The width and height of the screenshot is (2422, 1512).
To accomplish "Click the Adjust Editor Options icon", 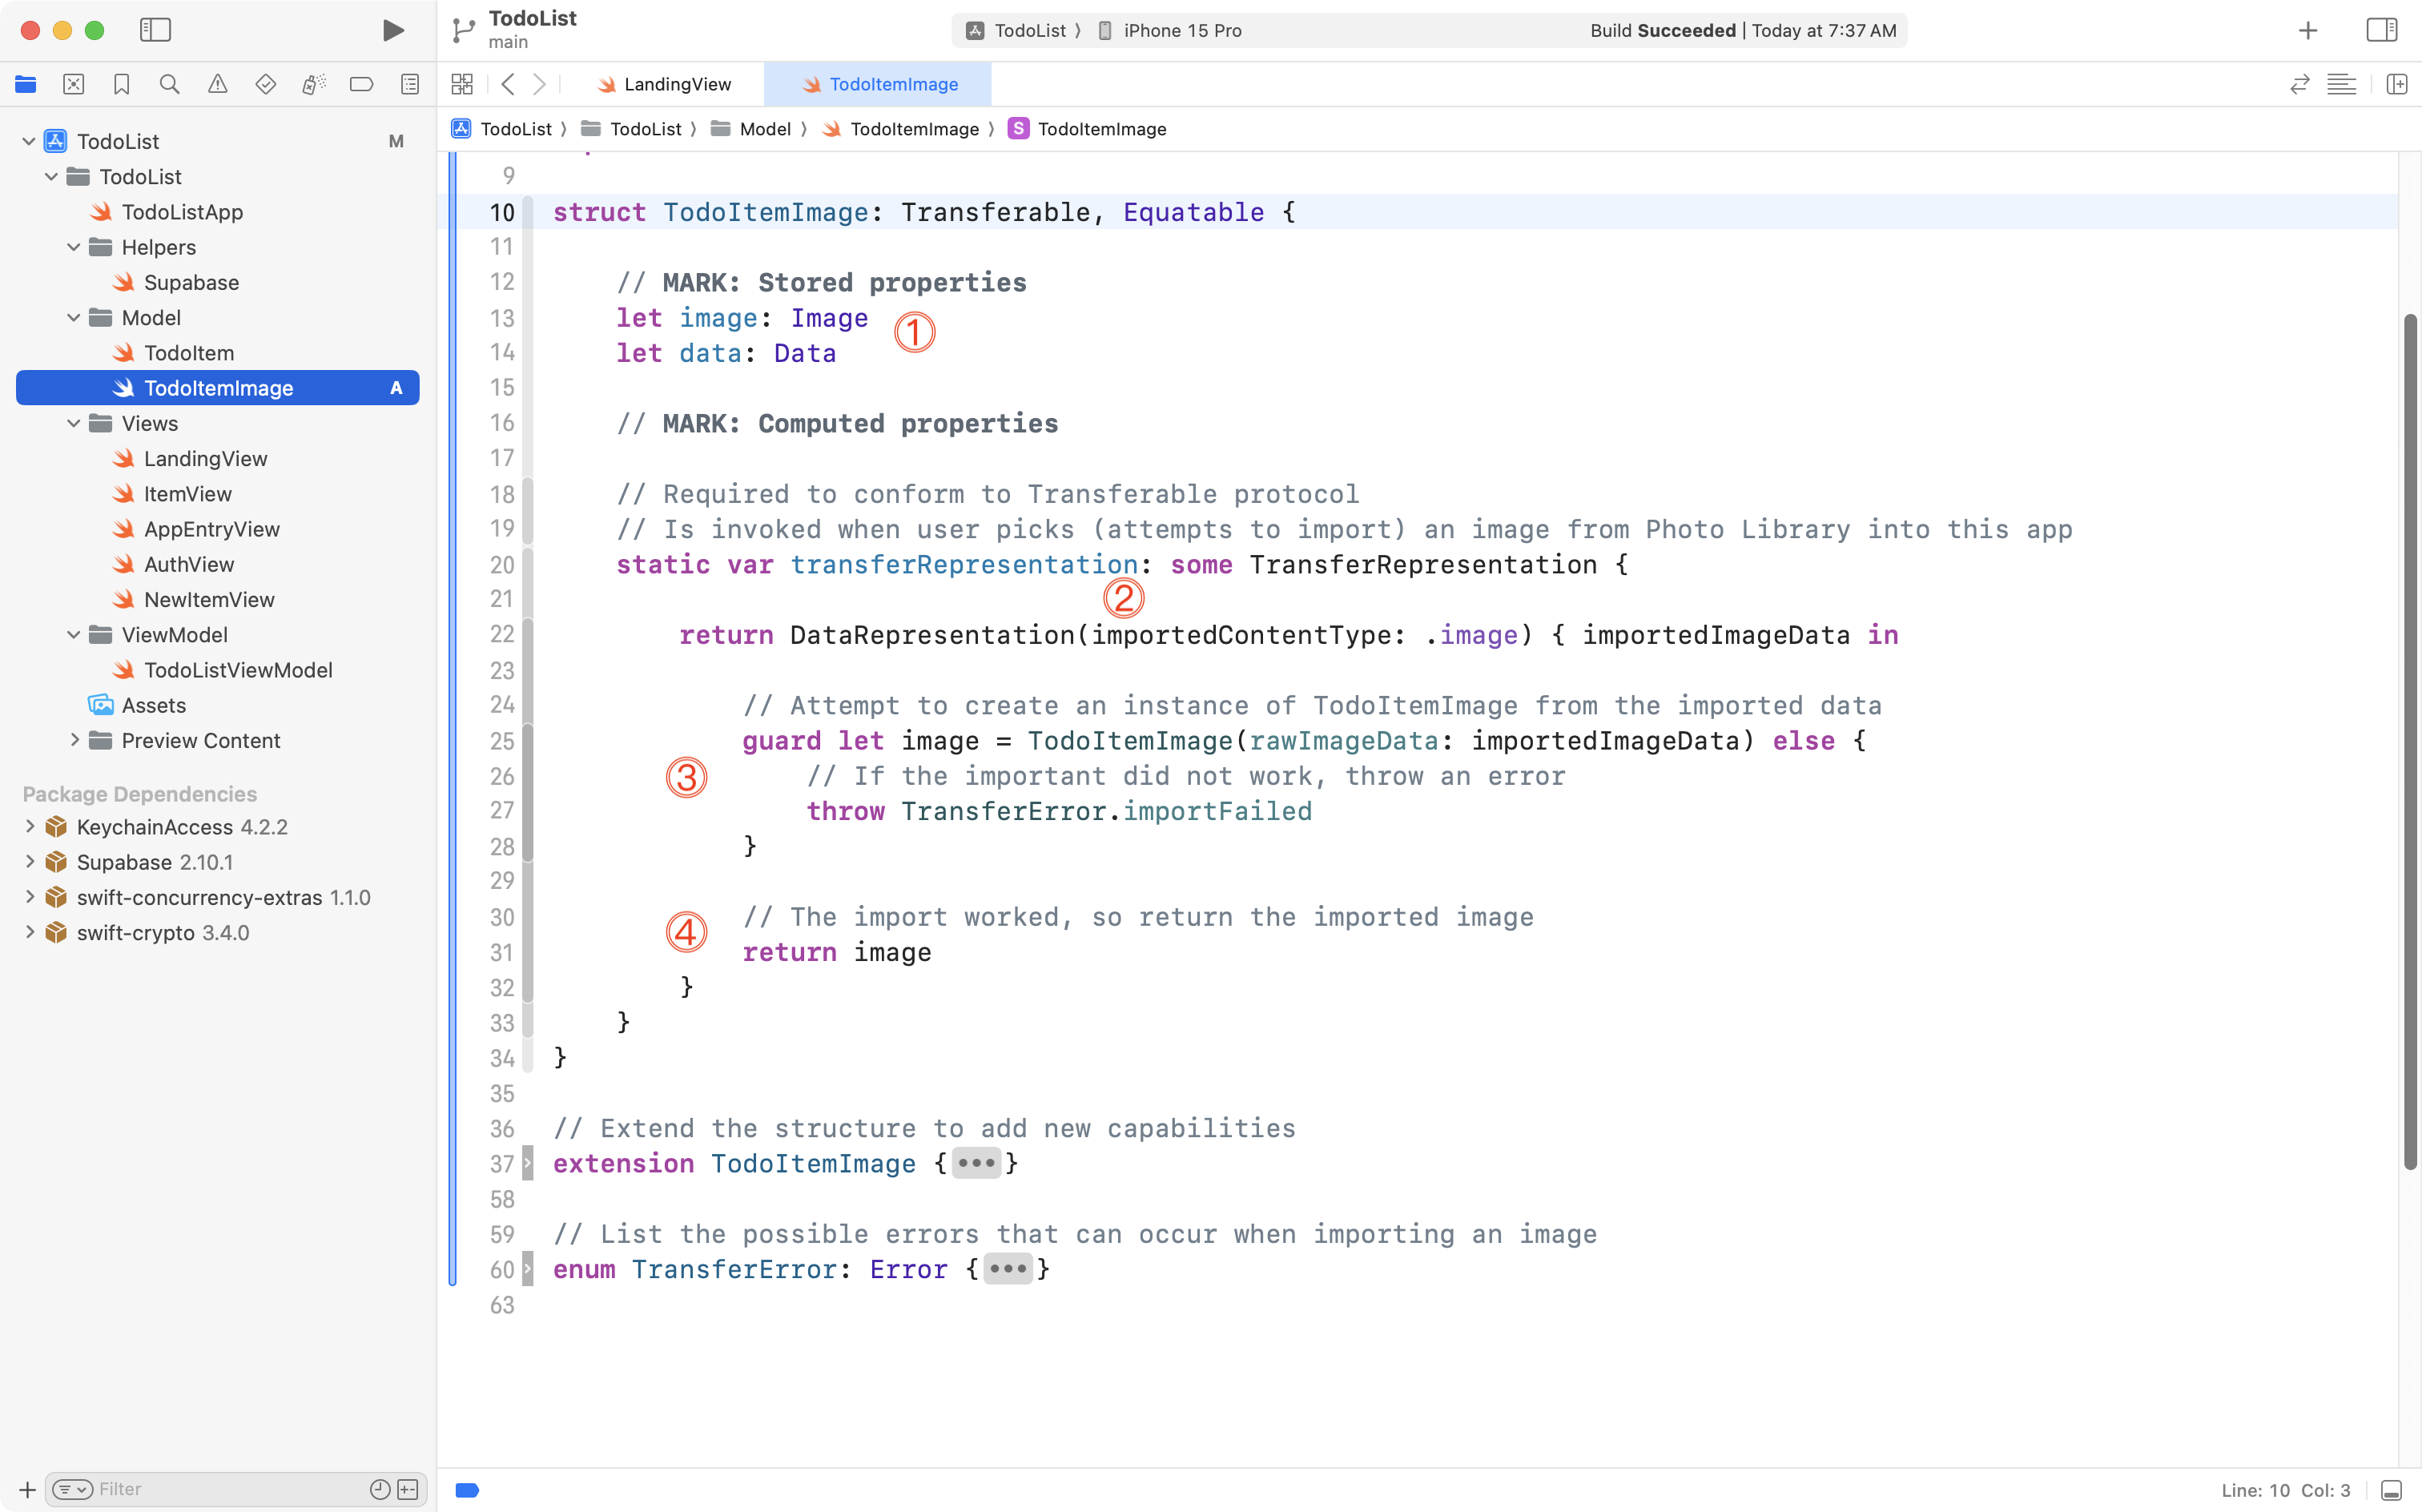I will click(x=2343, y=84).
